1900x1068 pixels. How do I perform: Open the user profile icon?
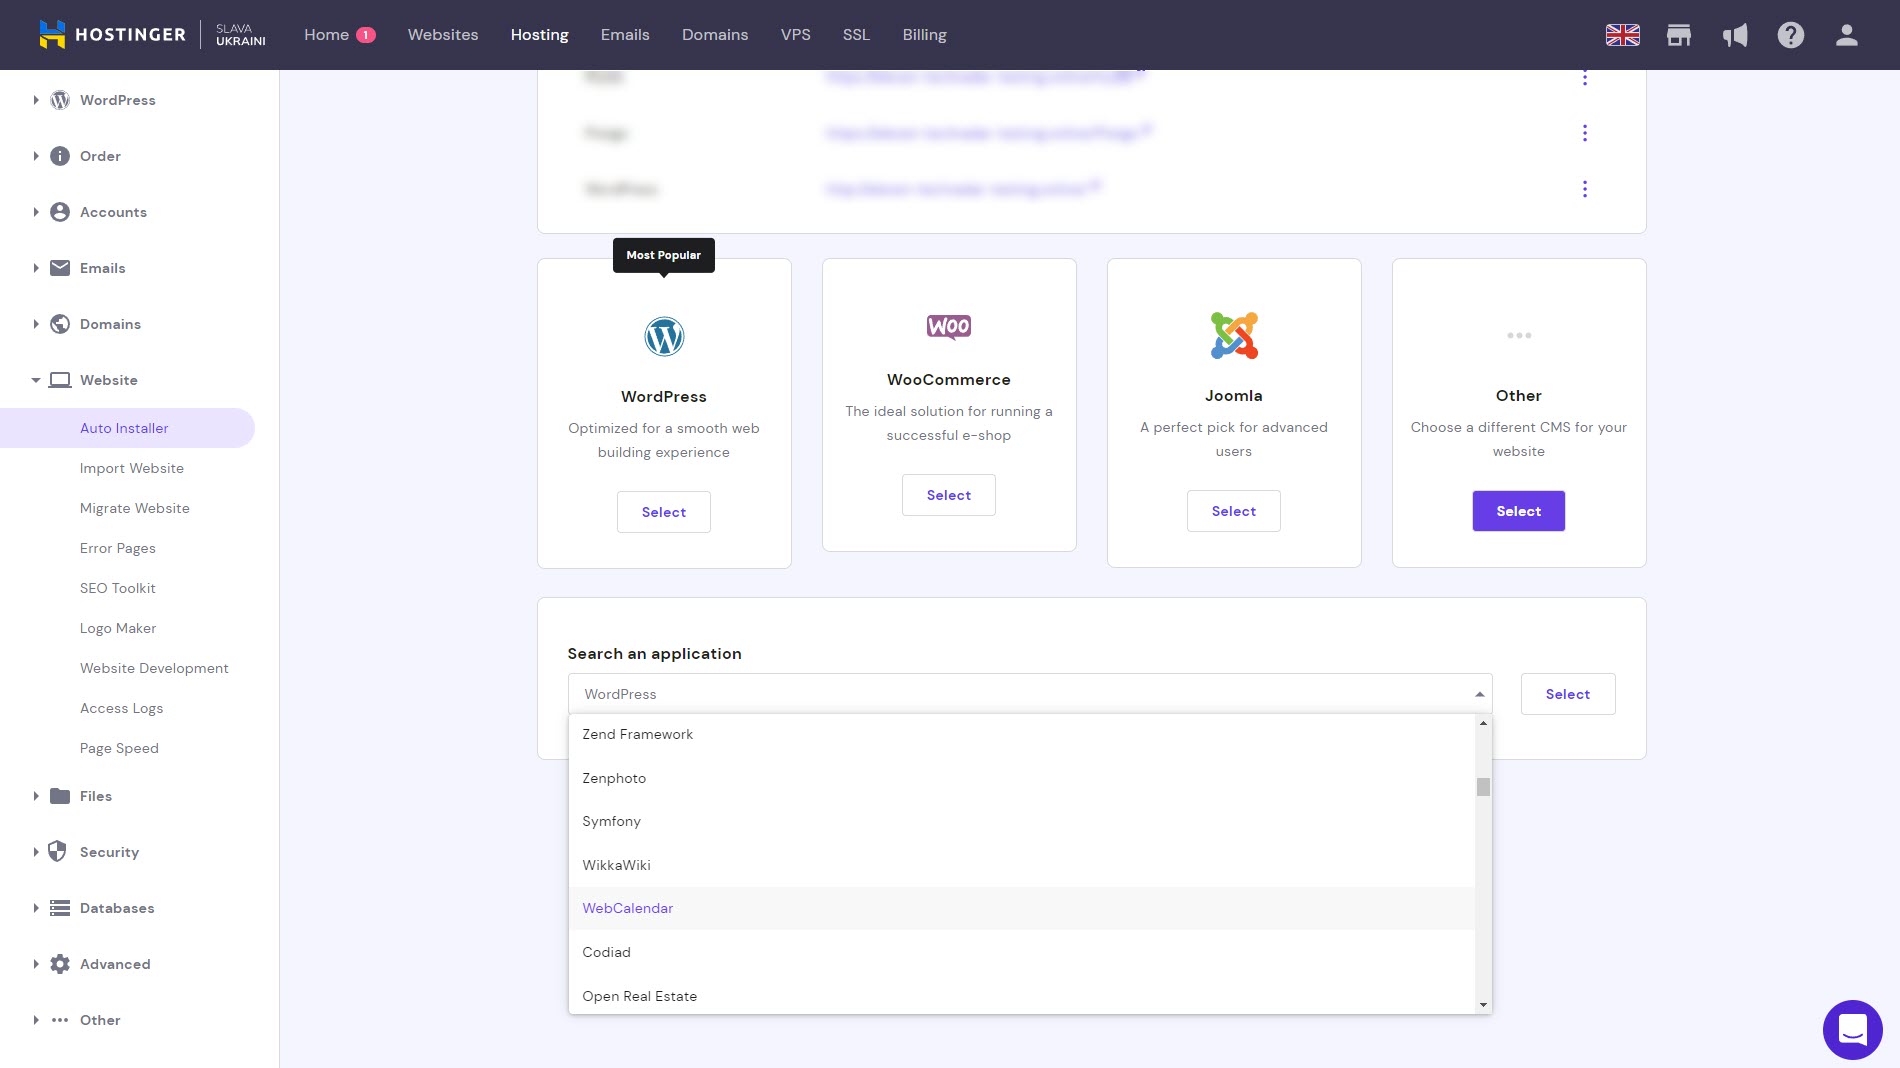click(x=1847, y=35)
